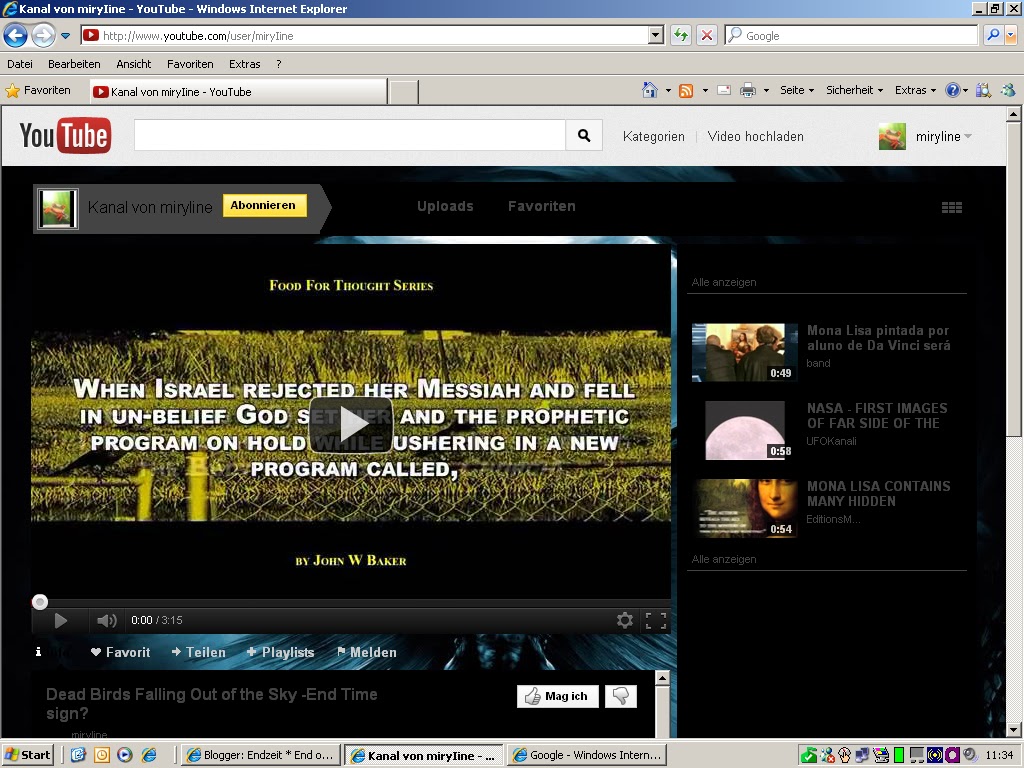Open the Favoriten star in favorites bar
This screenshot has width=1024, height=768.
(x=38, y=91)
